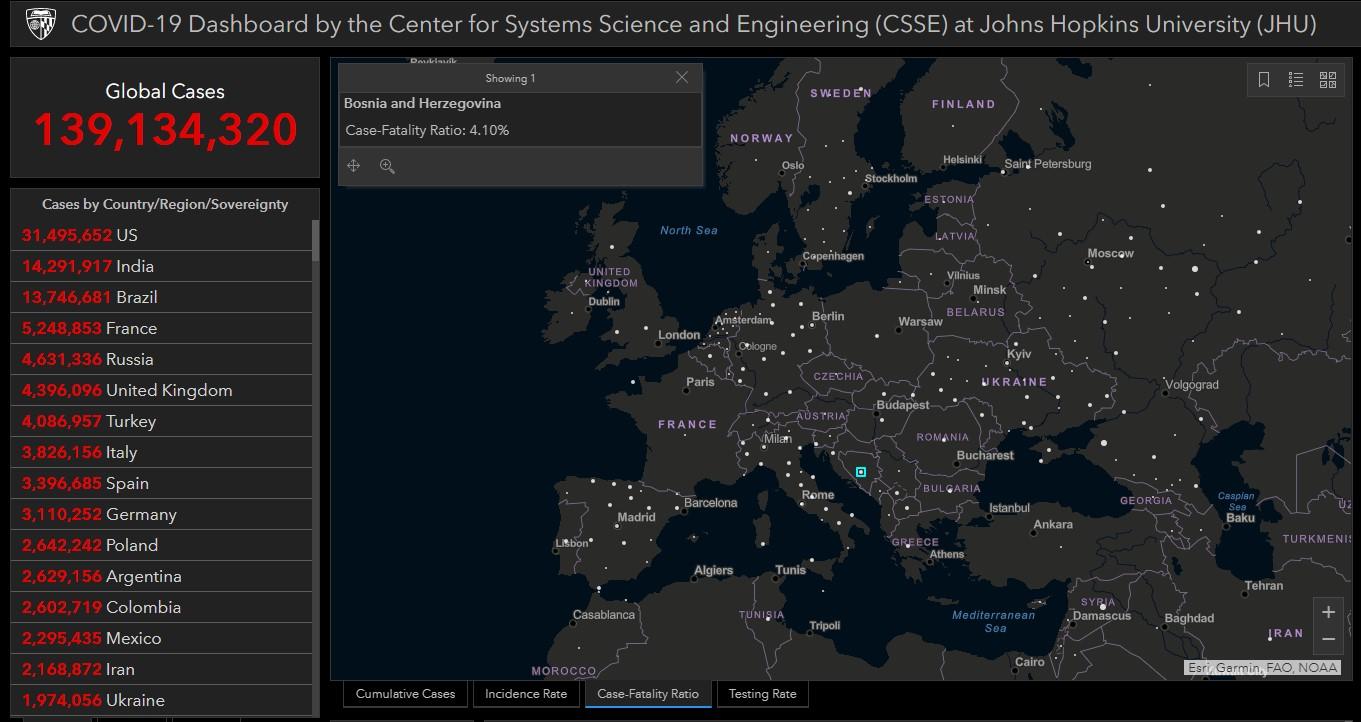This screenshot has width=1361, height=722.
Task: Switch to Testing Rate tab
Action: [x=762, y=694]
